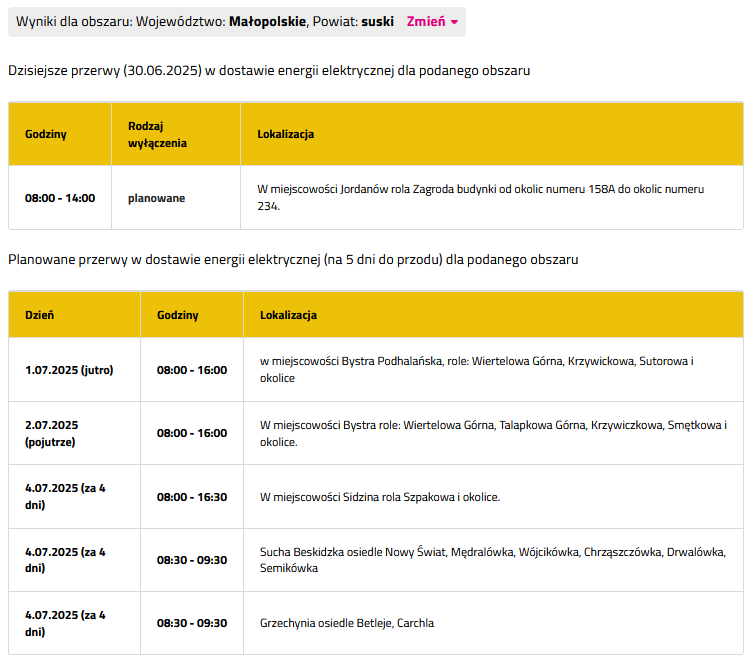The image size is (755, 669).
Task: Select the 1.07.2025 (jutro) date cell
Action: pos(69,370)
